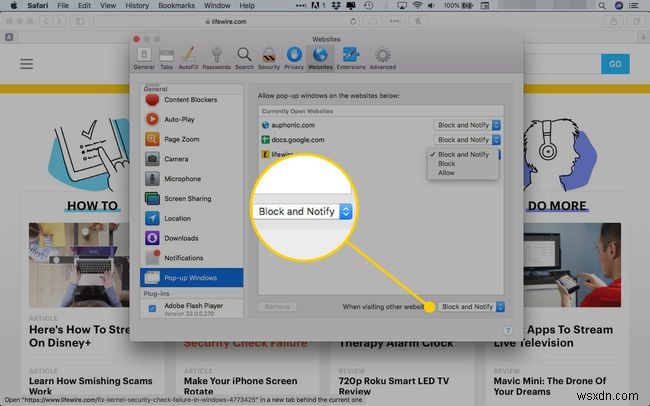Open the AutoFill preferences pane
Viewport: 650px width, 406px height.
(x=188, y=58)
